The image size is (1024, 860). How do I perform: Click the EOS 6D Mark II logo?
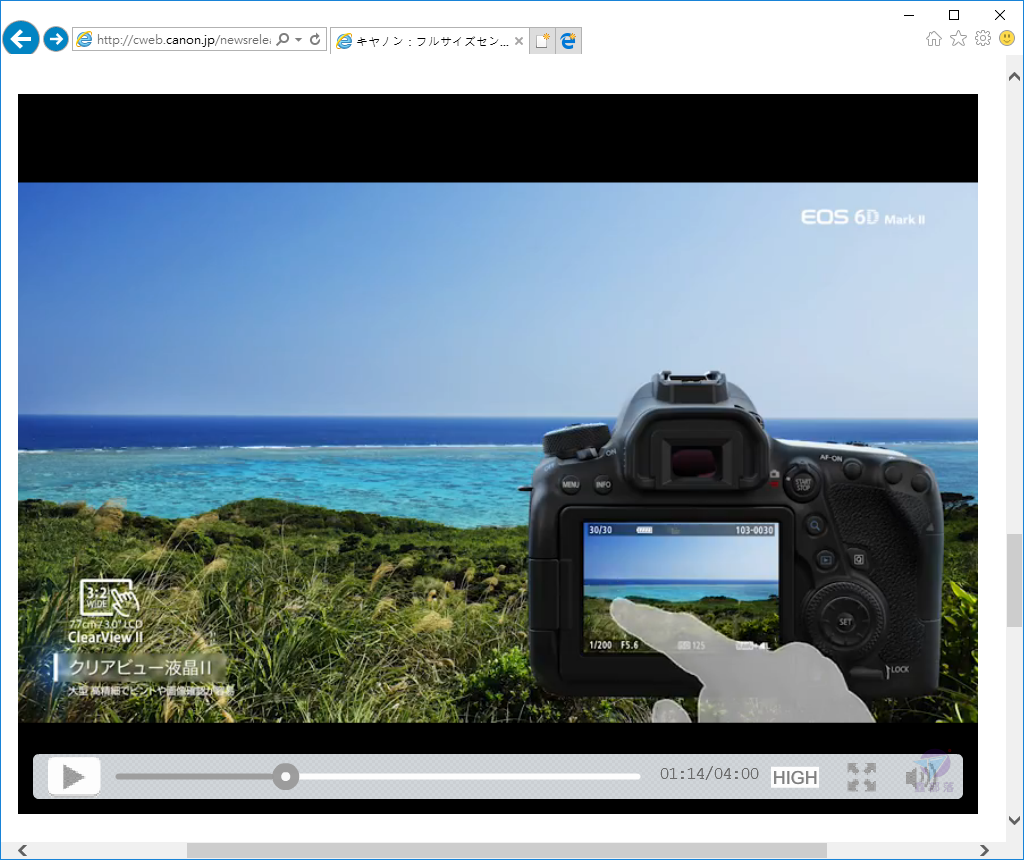coord(863,217)
